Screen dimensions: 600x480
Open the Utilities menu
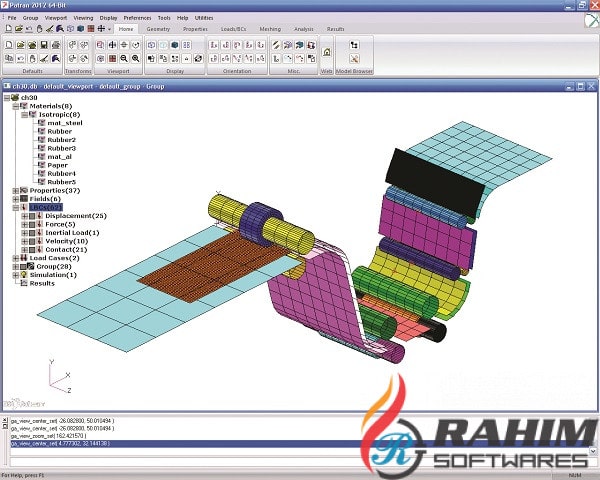[x=204, y=18]
